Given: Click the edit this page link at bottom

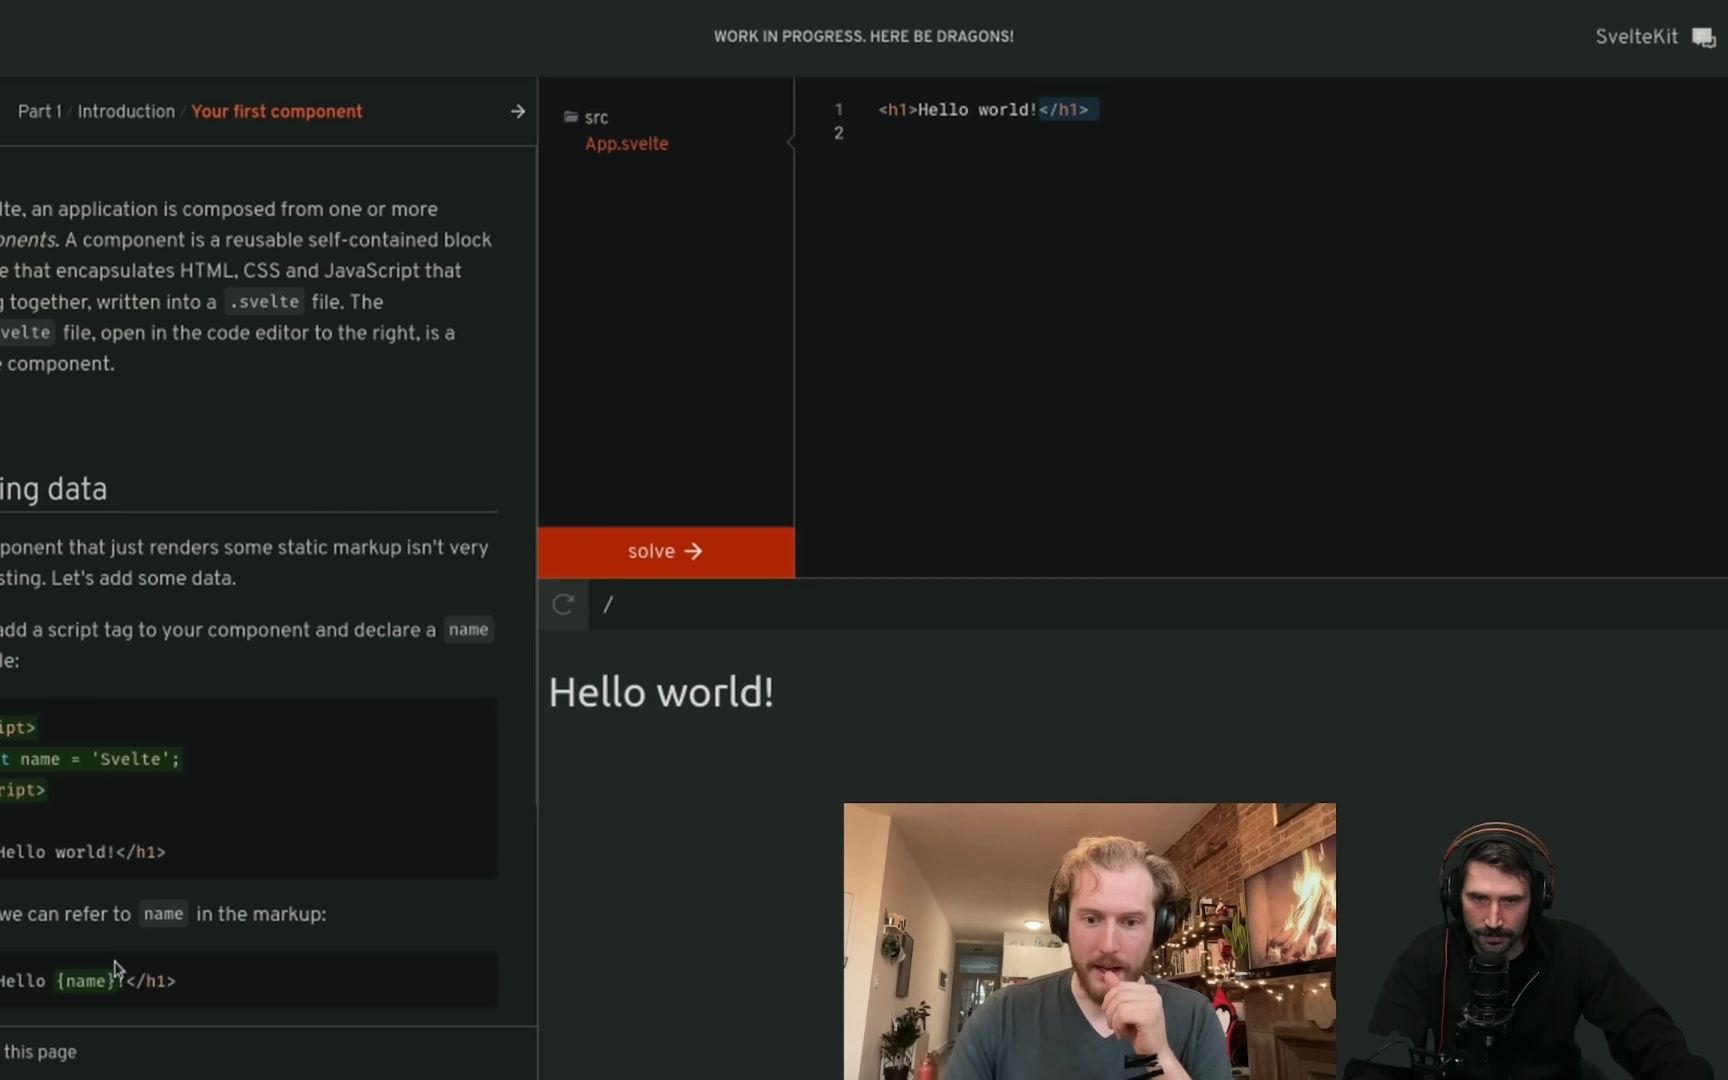Looking at the screenshot, I should (38, 1052).
